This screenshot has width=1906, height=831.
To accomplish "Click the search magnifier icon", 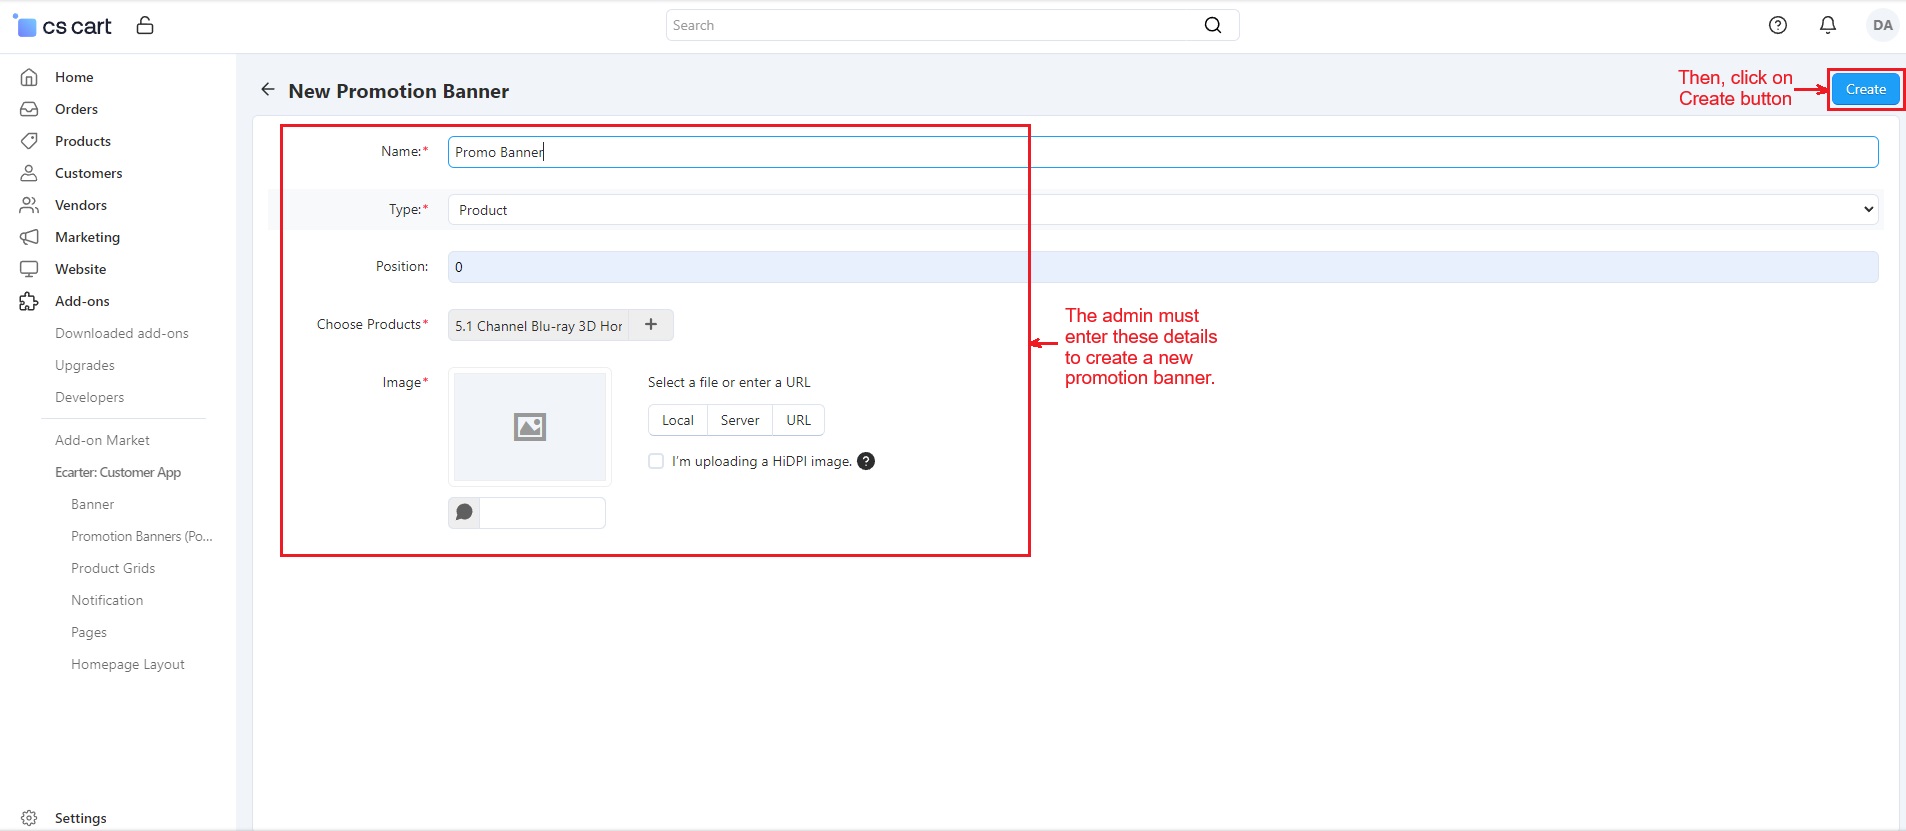I will pos(1212,26).
